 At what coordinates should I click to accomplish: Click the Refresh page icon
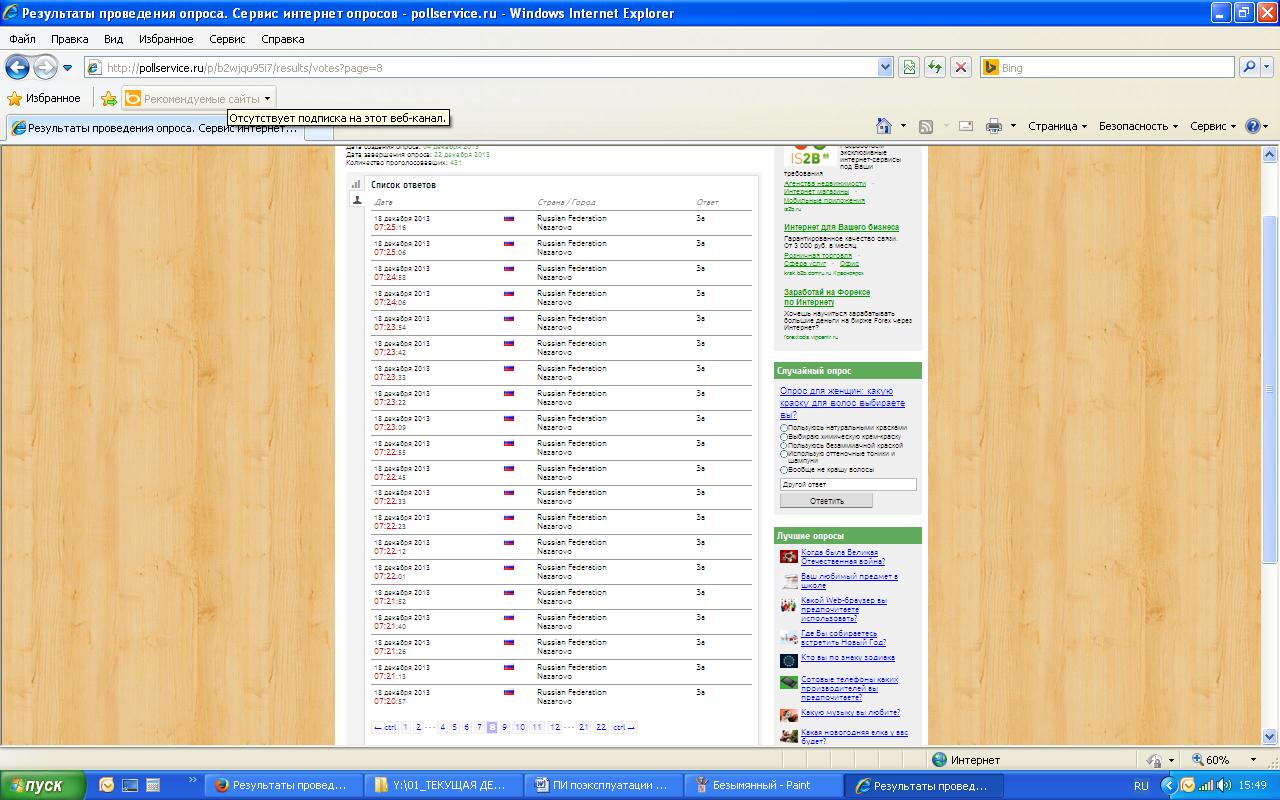[x=935, y=67]
